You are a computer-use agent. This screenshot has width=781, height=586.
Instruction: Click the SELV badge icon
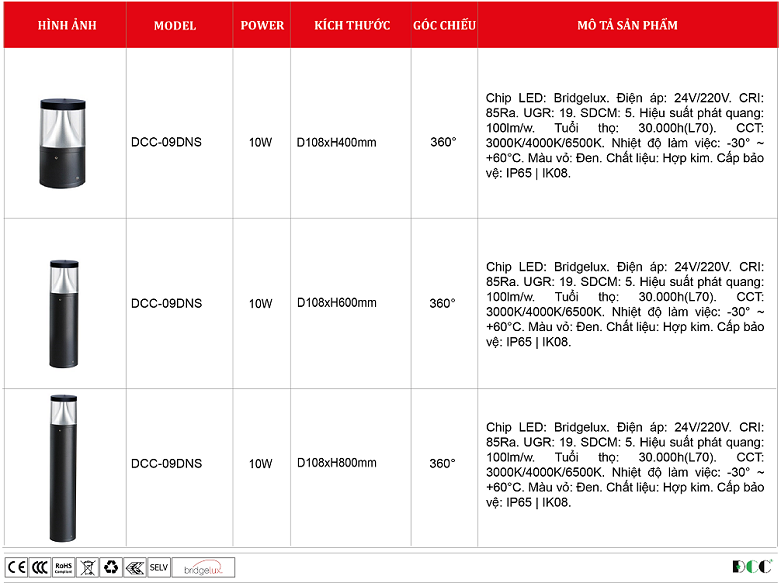[x=159, y=567]
